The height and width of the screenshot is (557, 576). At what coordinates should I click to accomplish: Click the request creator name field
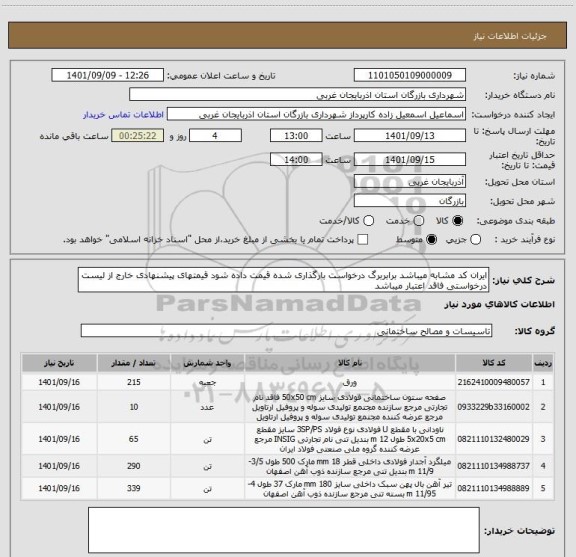pyautogui.click(x=316, y=115)
